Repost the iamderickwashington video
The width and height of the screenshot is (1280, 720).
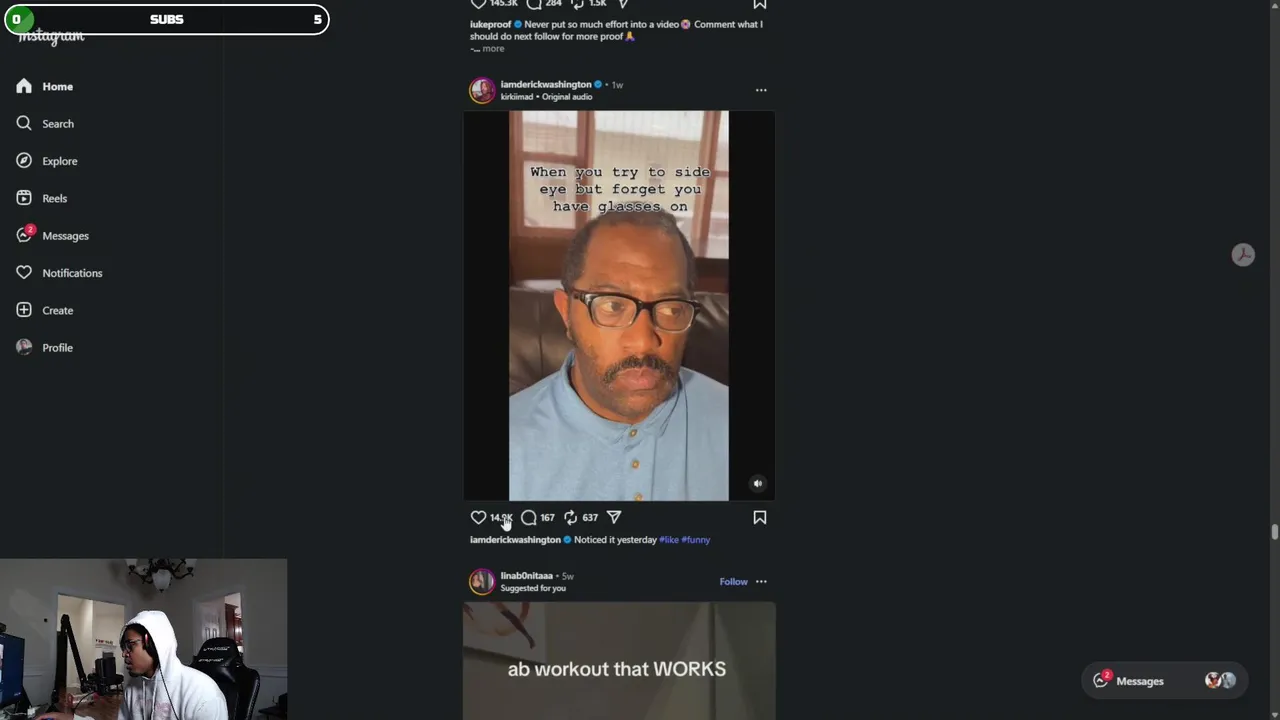[570, 517]
